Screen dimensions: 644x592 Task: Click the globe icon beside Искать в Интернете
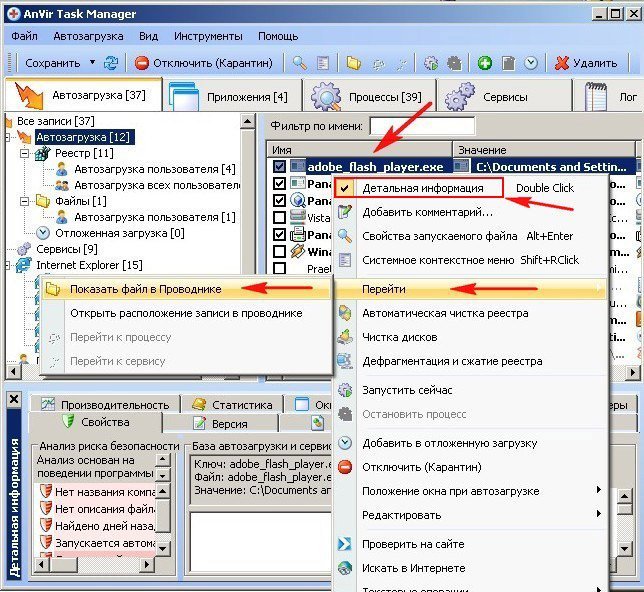tap(345, 568)
